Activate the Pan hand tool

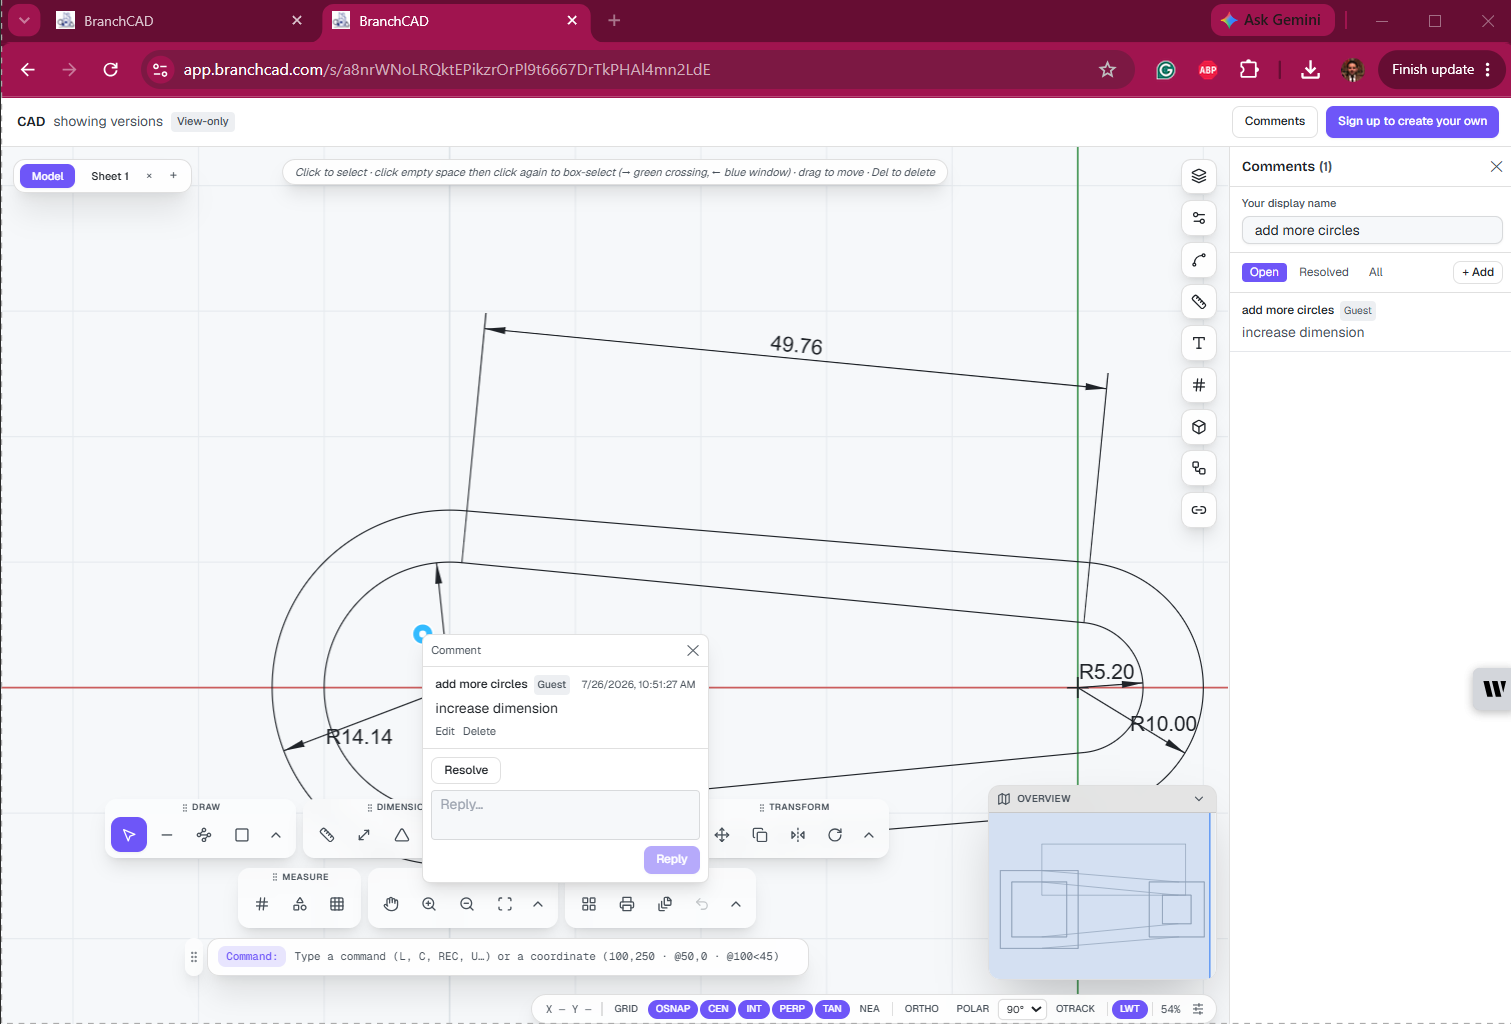(x=392, y=904)
